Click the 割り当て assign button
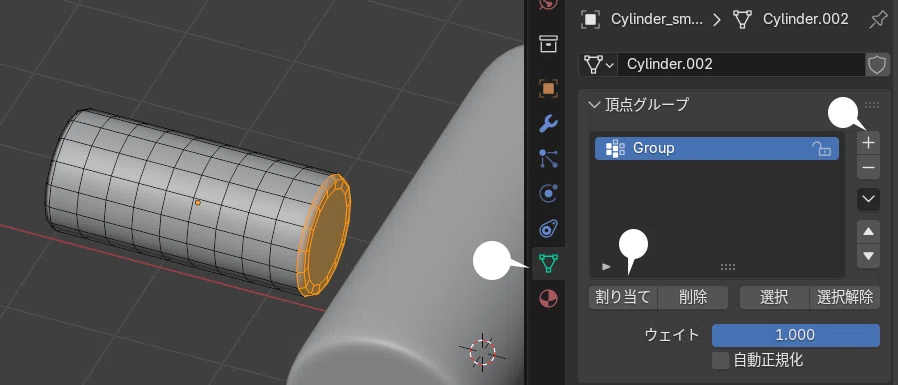 [x=623, y=297]
